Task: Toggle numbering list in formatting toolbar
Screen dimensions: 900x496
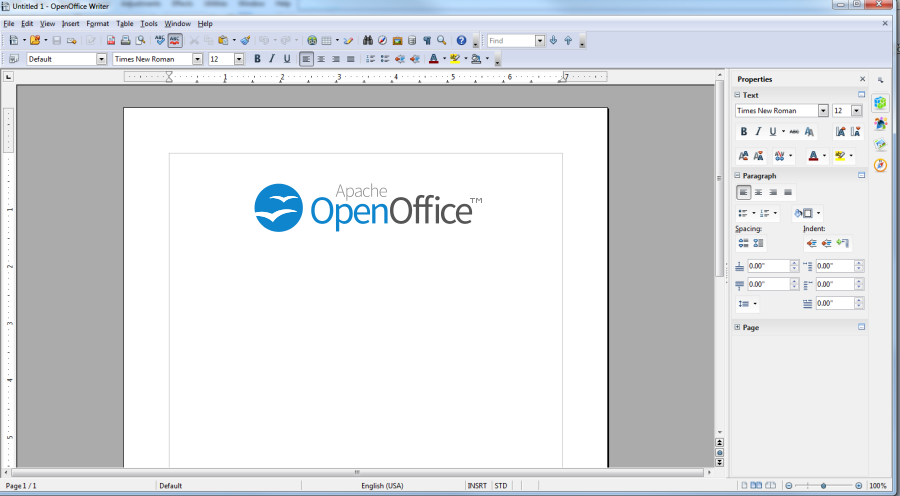Action: (x=370, y=59)
